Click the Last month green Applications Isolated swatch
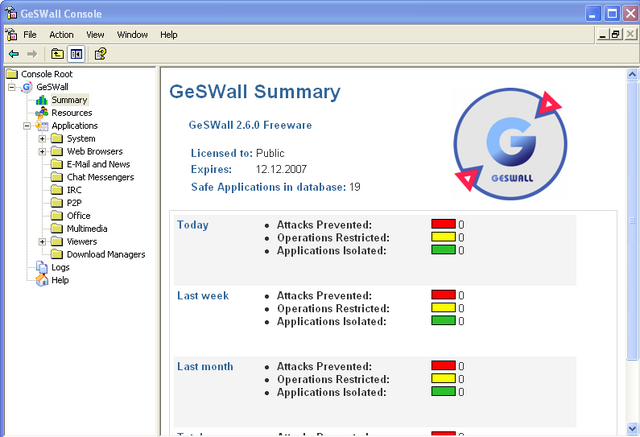This screenshot has width=640, height=437. point(443,391)
